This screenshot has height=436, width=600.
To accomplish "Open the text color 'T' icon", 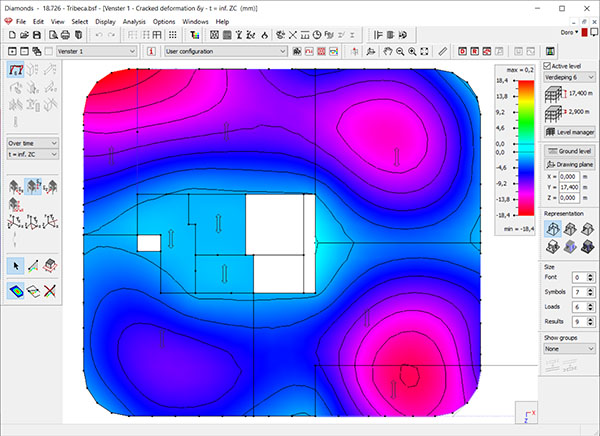I will click(x=195, y=35).
